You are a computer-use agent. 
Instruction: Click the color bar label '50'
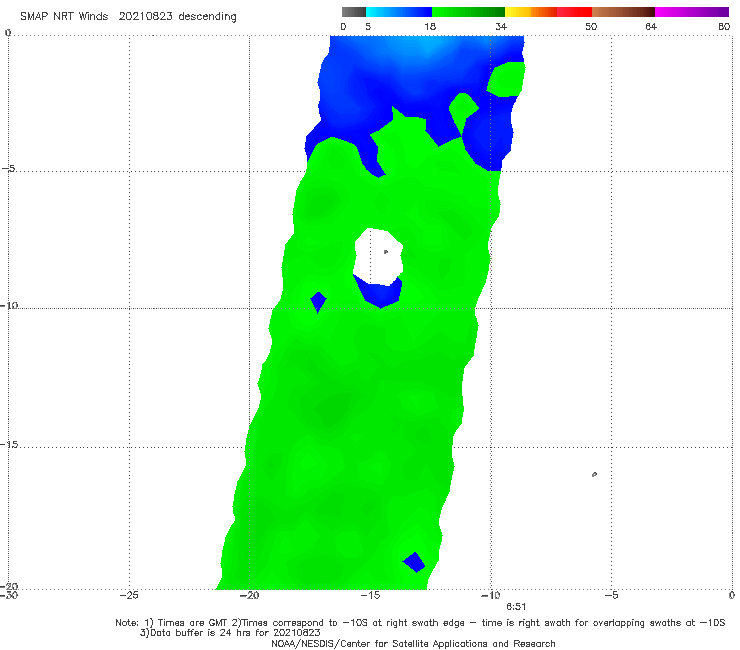click(591, 26)
